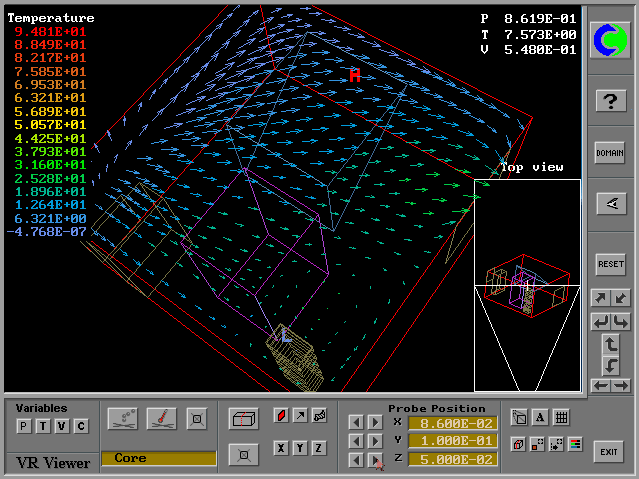
Task: Click the blue-green circular logo icon
Action: [610, 40]
